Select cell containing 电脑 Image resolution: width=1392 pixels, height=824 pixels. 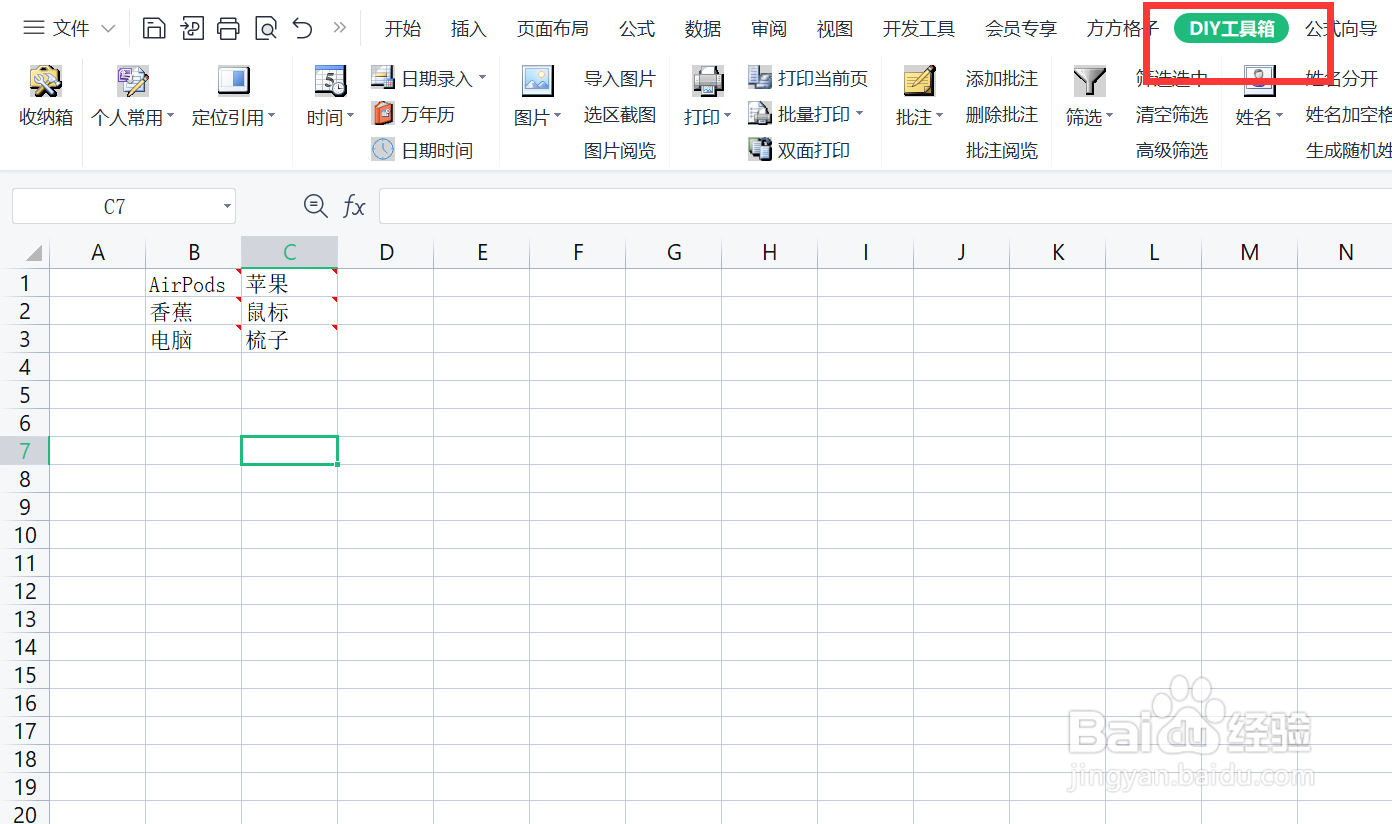[x=193, y=339]
